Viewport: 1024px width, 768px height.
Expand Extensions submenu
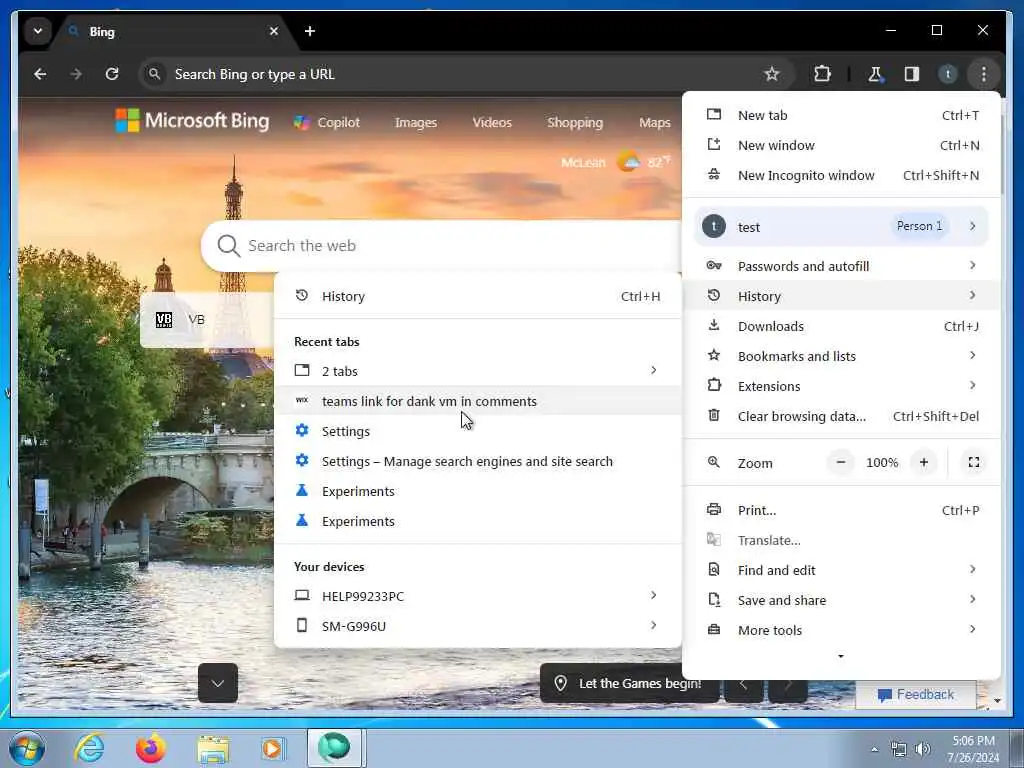[x=841, y=386]
